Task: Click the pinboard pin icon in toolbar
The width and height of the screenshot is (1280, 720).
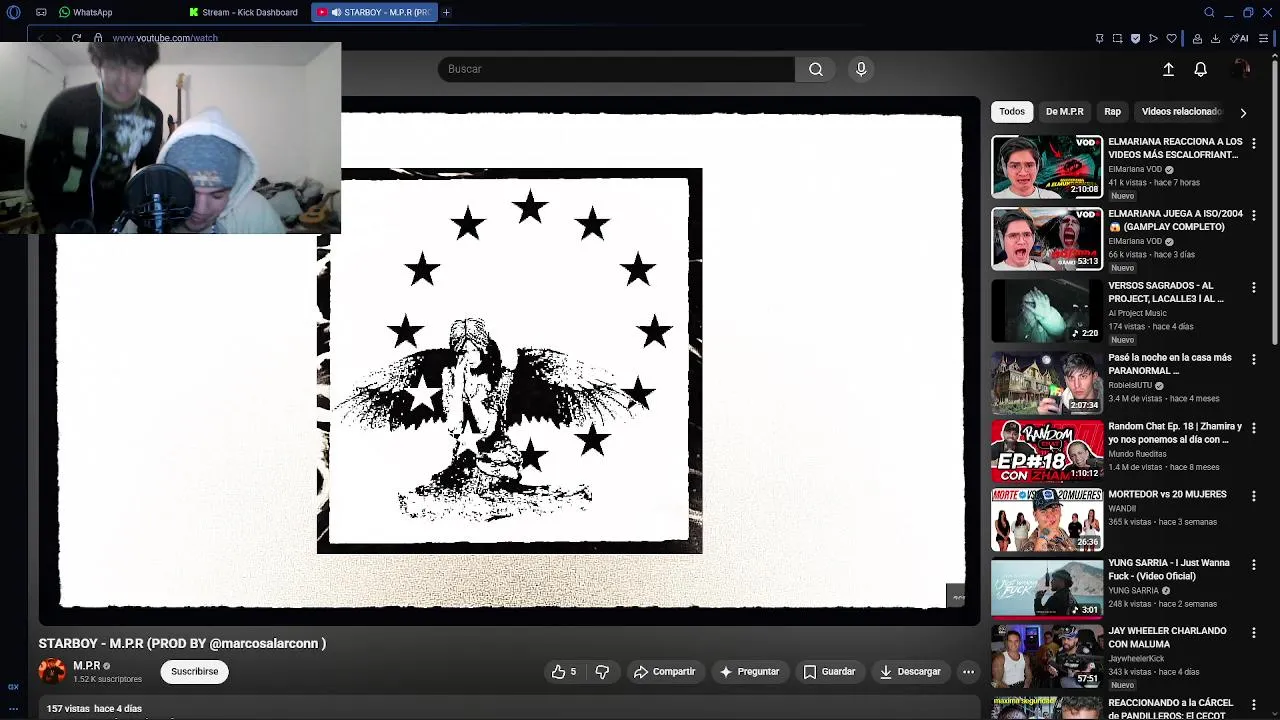Action: [x=1099, y=38]
